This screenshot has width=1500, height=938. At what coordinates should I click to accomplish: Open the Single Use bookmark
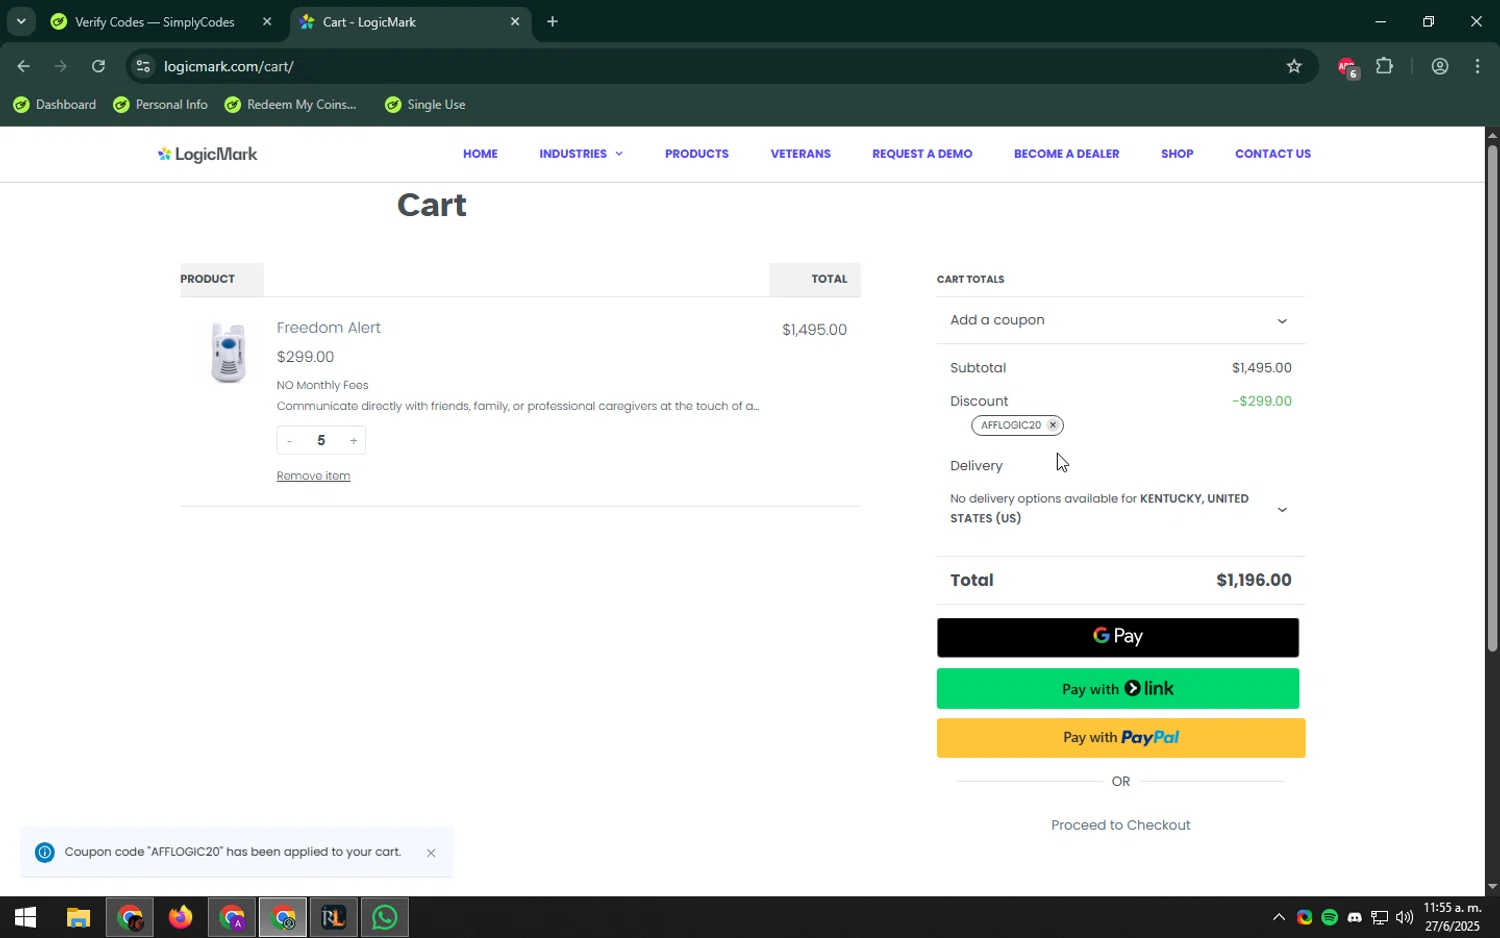tap(426, 105)
